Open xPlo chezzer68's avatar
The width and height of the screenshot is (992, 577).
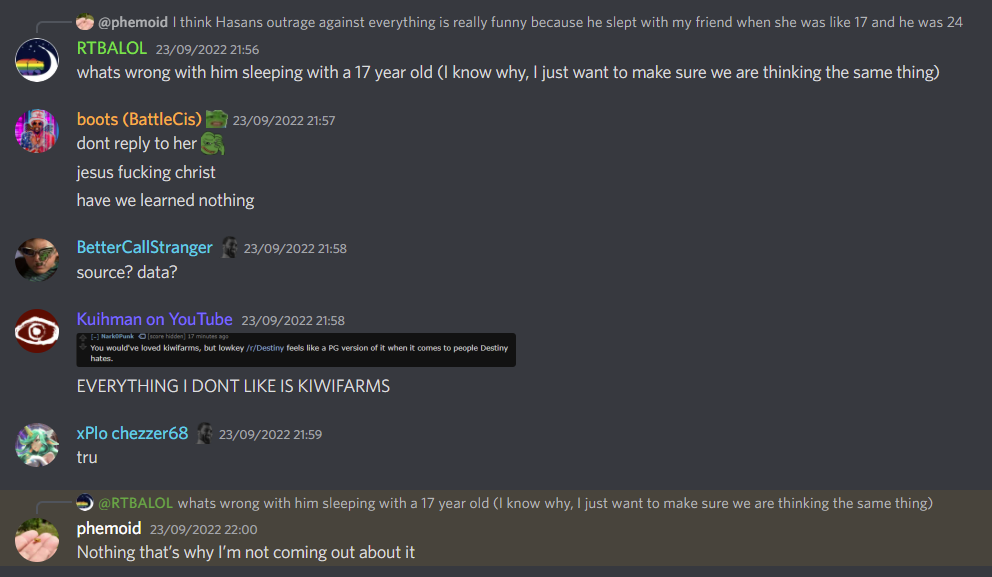click(x=37, y=445)
